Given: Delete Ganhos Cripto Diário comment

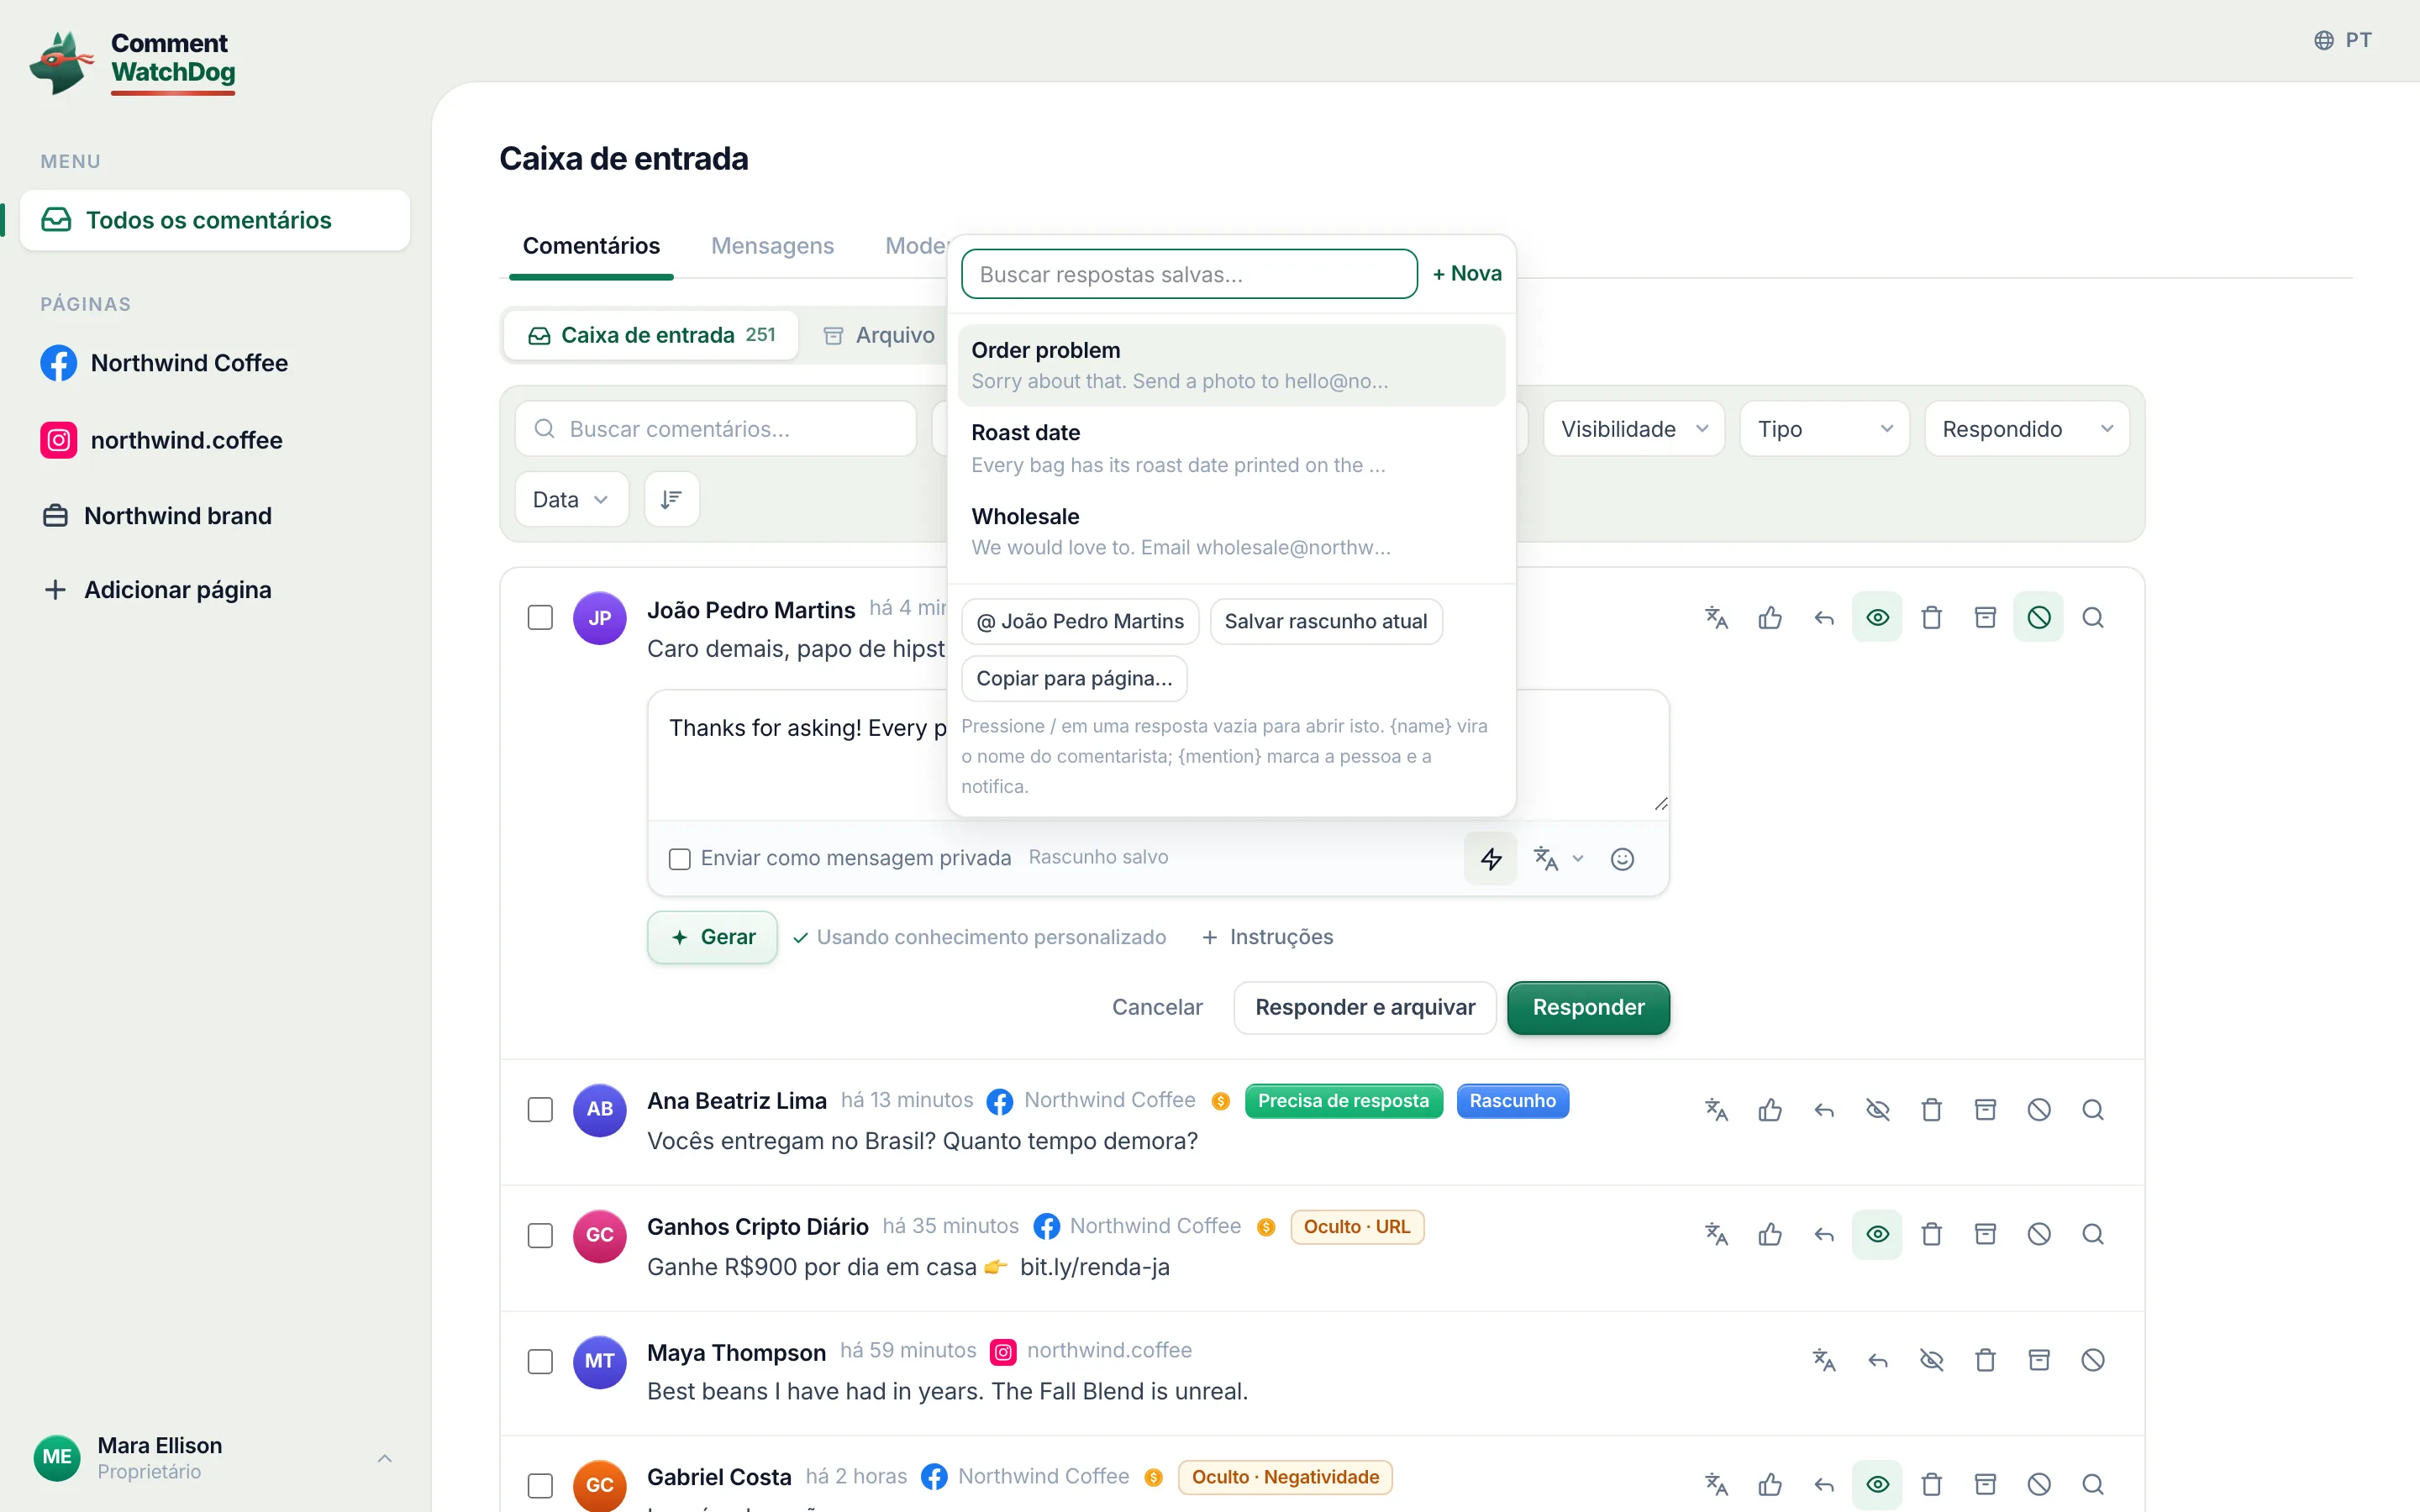Looking at the screenshot, I should click(1932, 1234).
